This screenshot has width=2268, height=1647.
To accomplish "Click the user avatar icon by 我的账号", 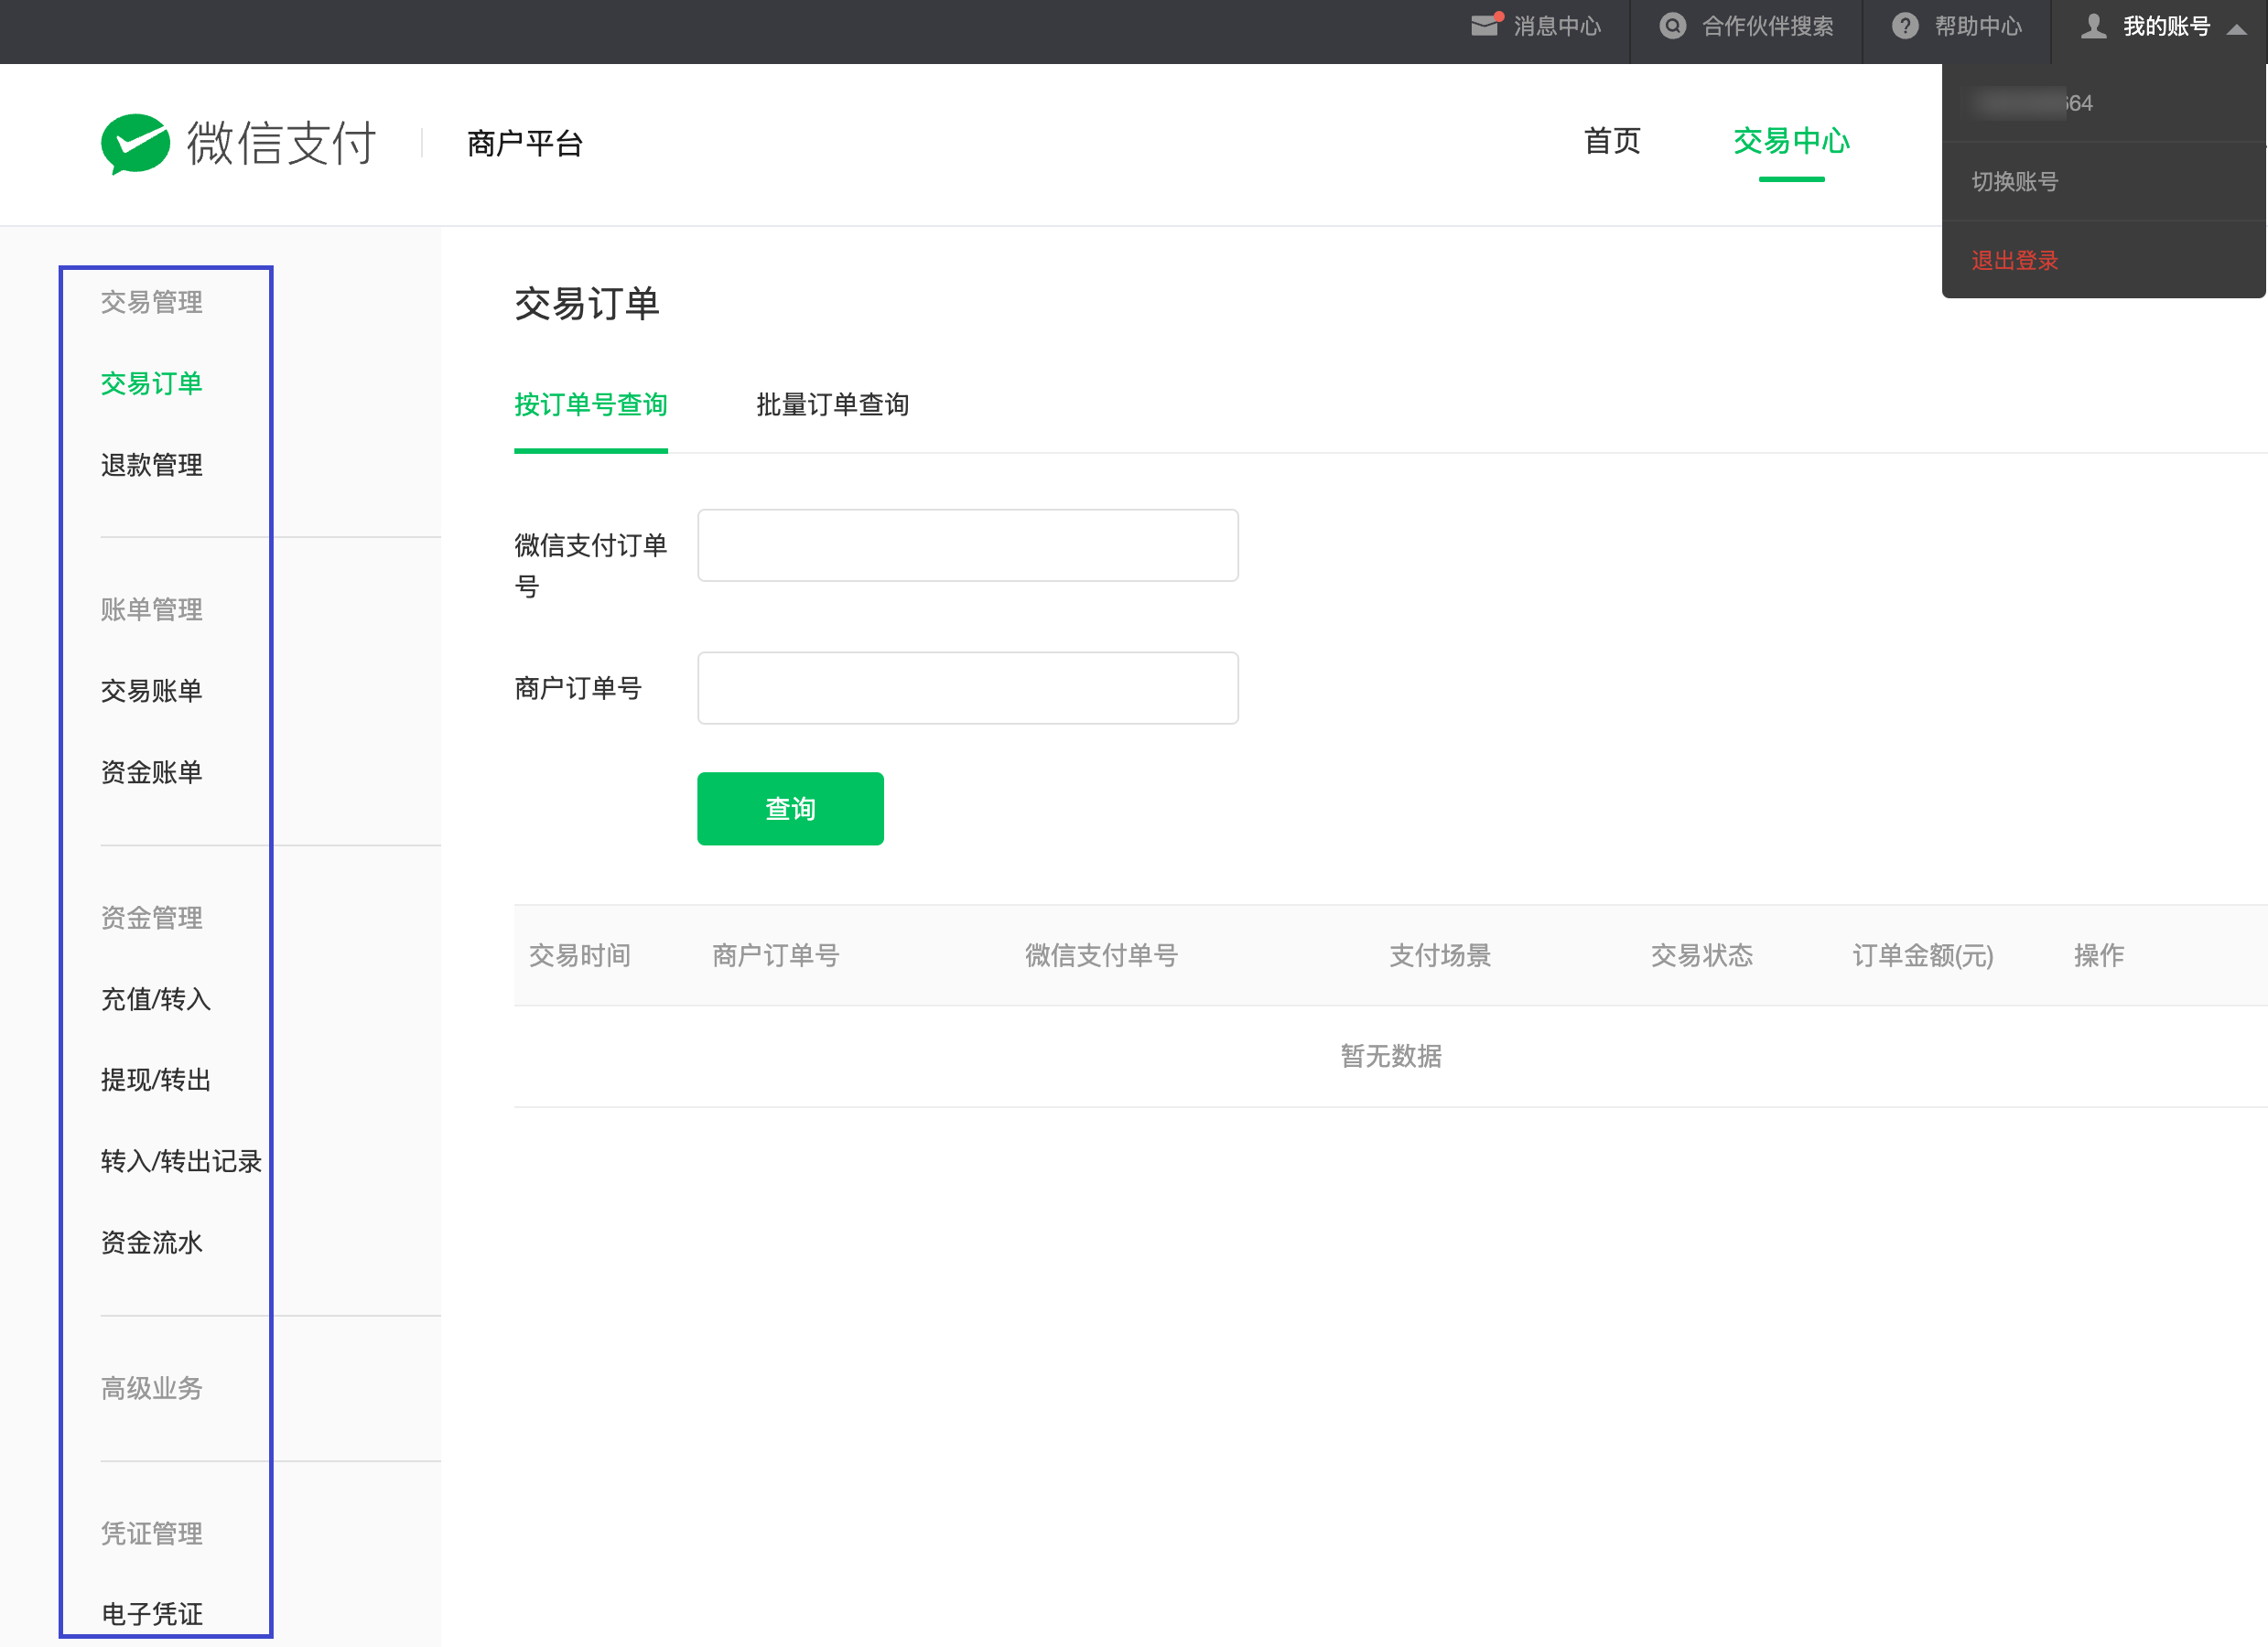I will click(x=2093, y=26).
